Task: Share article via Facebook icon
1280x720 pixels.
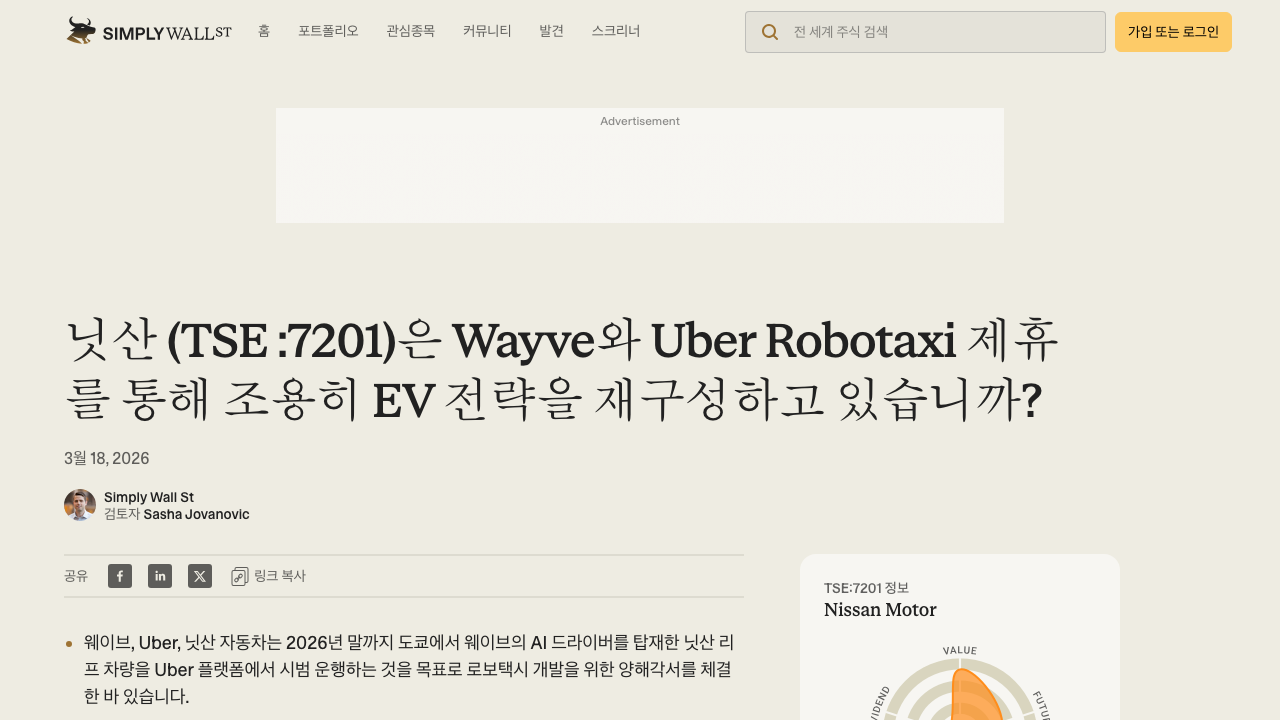Action: [x=120, y=576]
